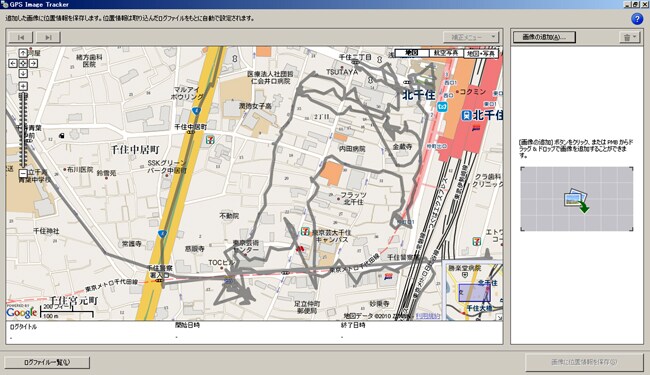
Task: Open help with blue question mark icon
Action: pos(637,19)
